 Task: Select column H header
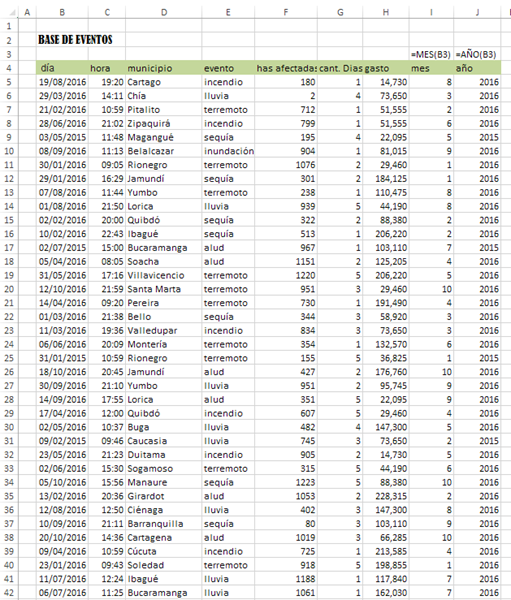pyautogui.click(x=386, y=12)
